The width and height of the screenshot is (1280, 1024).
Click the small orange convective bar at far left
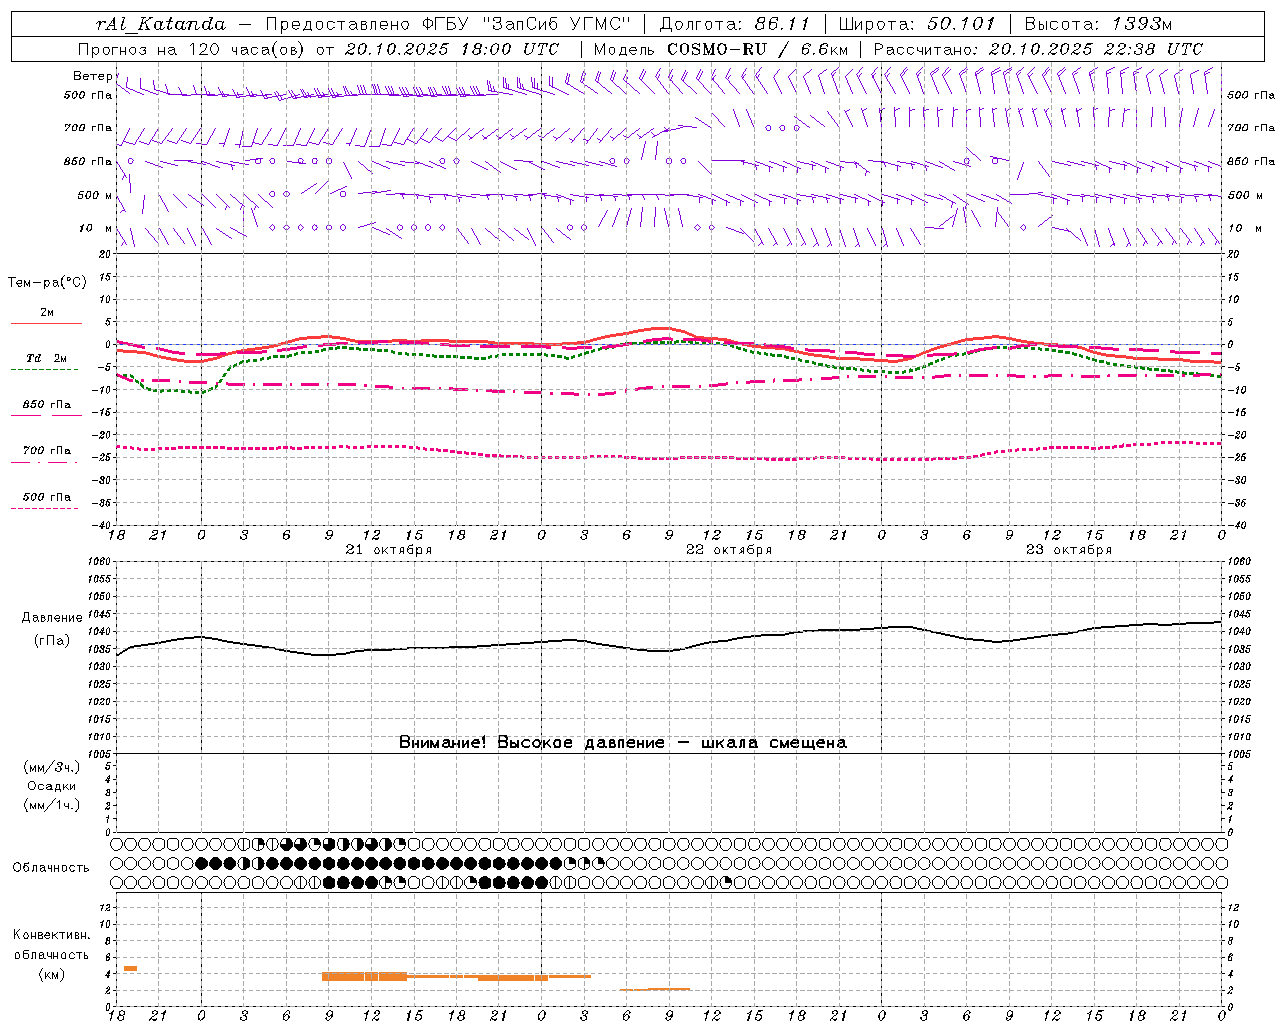click(130, 968)
